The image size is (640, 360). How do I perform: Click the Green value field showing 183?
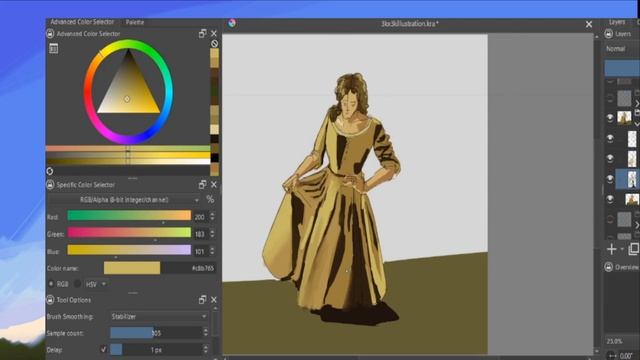(200, 234)
